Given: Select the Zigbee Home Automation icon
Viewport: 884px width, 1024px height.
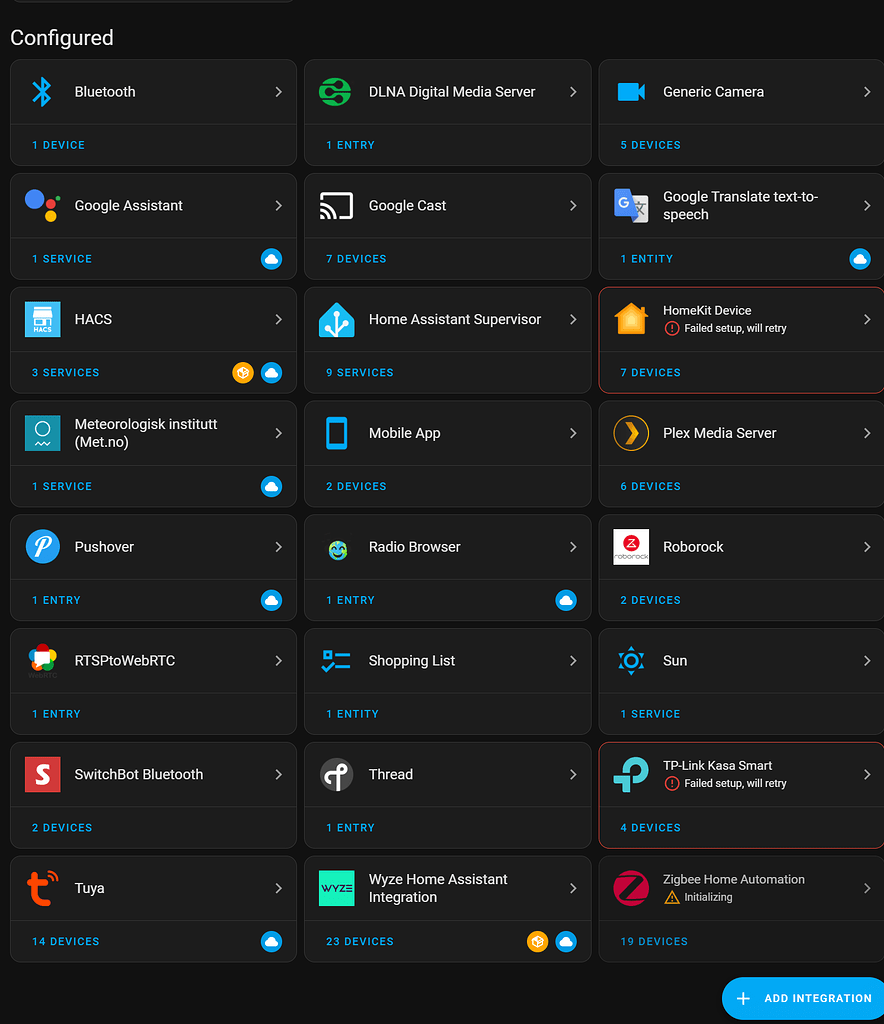Looking at the screenshot, I should coord(630,888).
